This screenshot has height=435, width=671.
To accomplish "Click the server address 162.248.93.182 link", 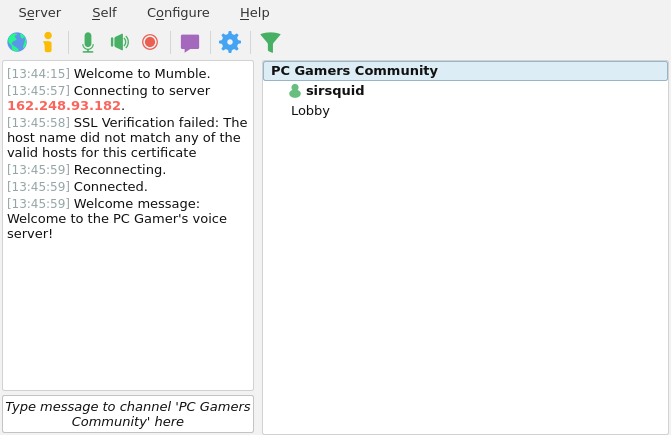I will [64, 106].
